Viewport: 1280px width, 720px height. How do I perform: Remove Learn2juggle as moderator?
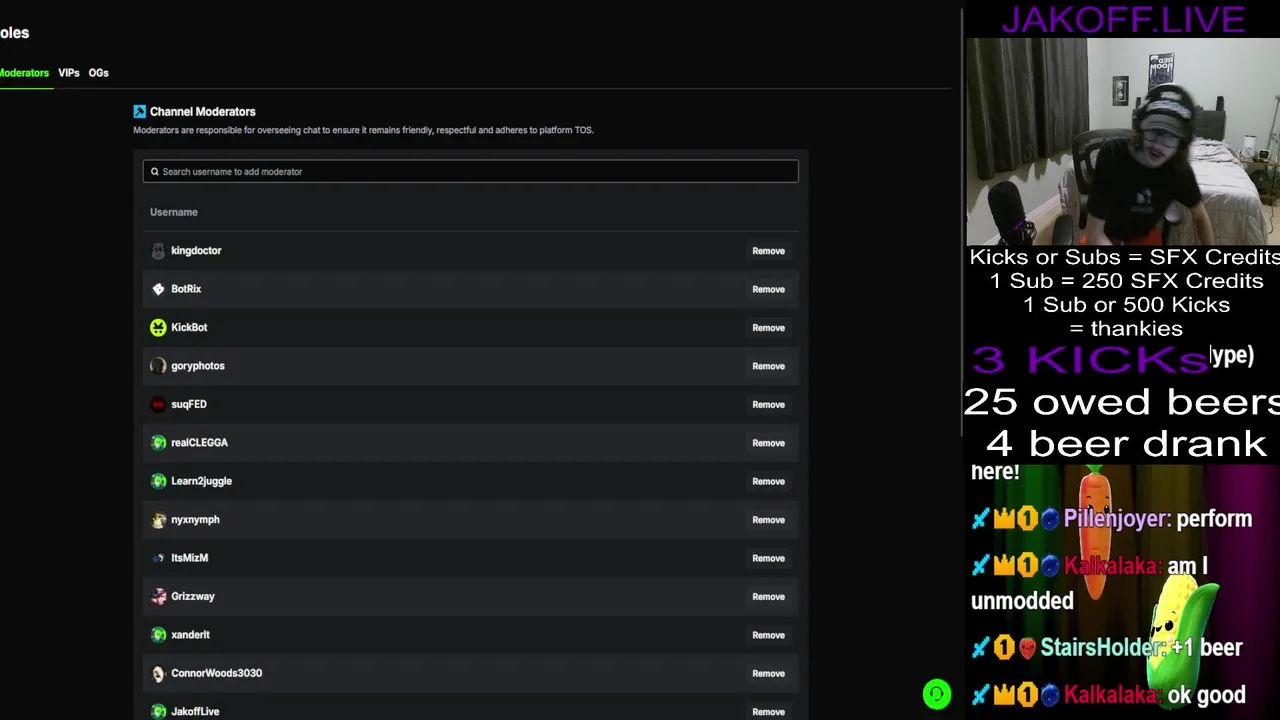768,481
